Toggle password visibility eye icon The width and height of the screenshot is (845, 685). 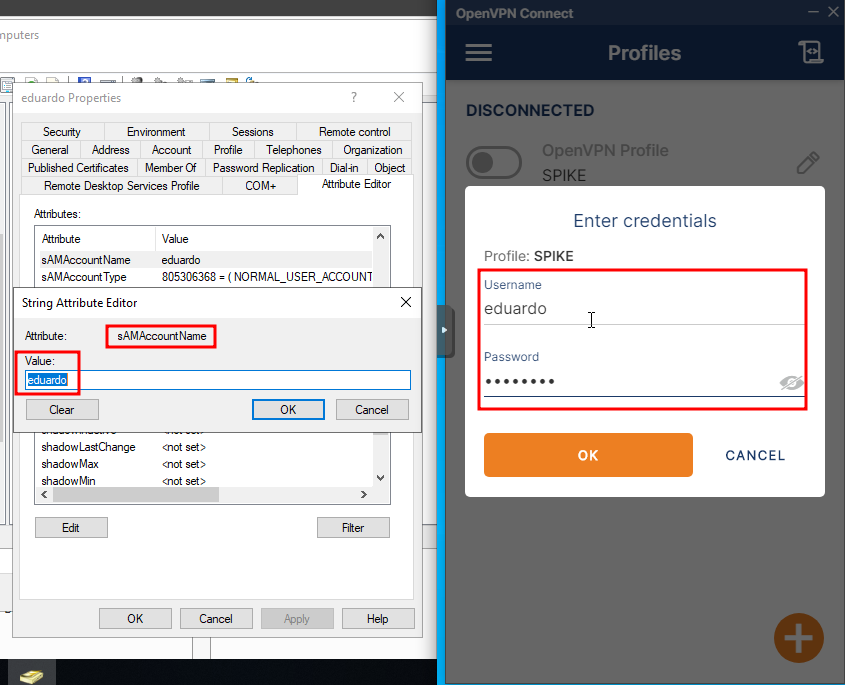tap(791, 382)
